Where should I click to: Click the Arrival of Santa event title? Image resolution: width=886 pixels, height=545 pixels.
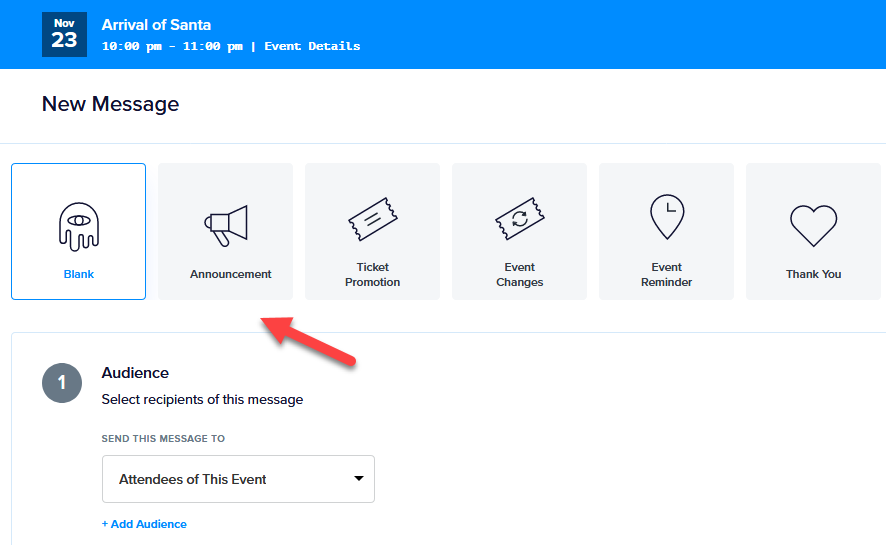coord(156,25)
